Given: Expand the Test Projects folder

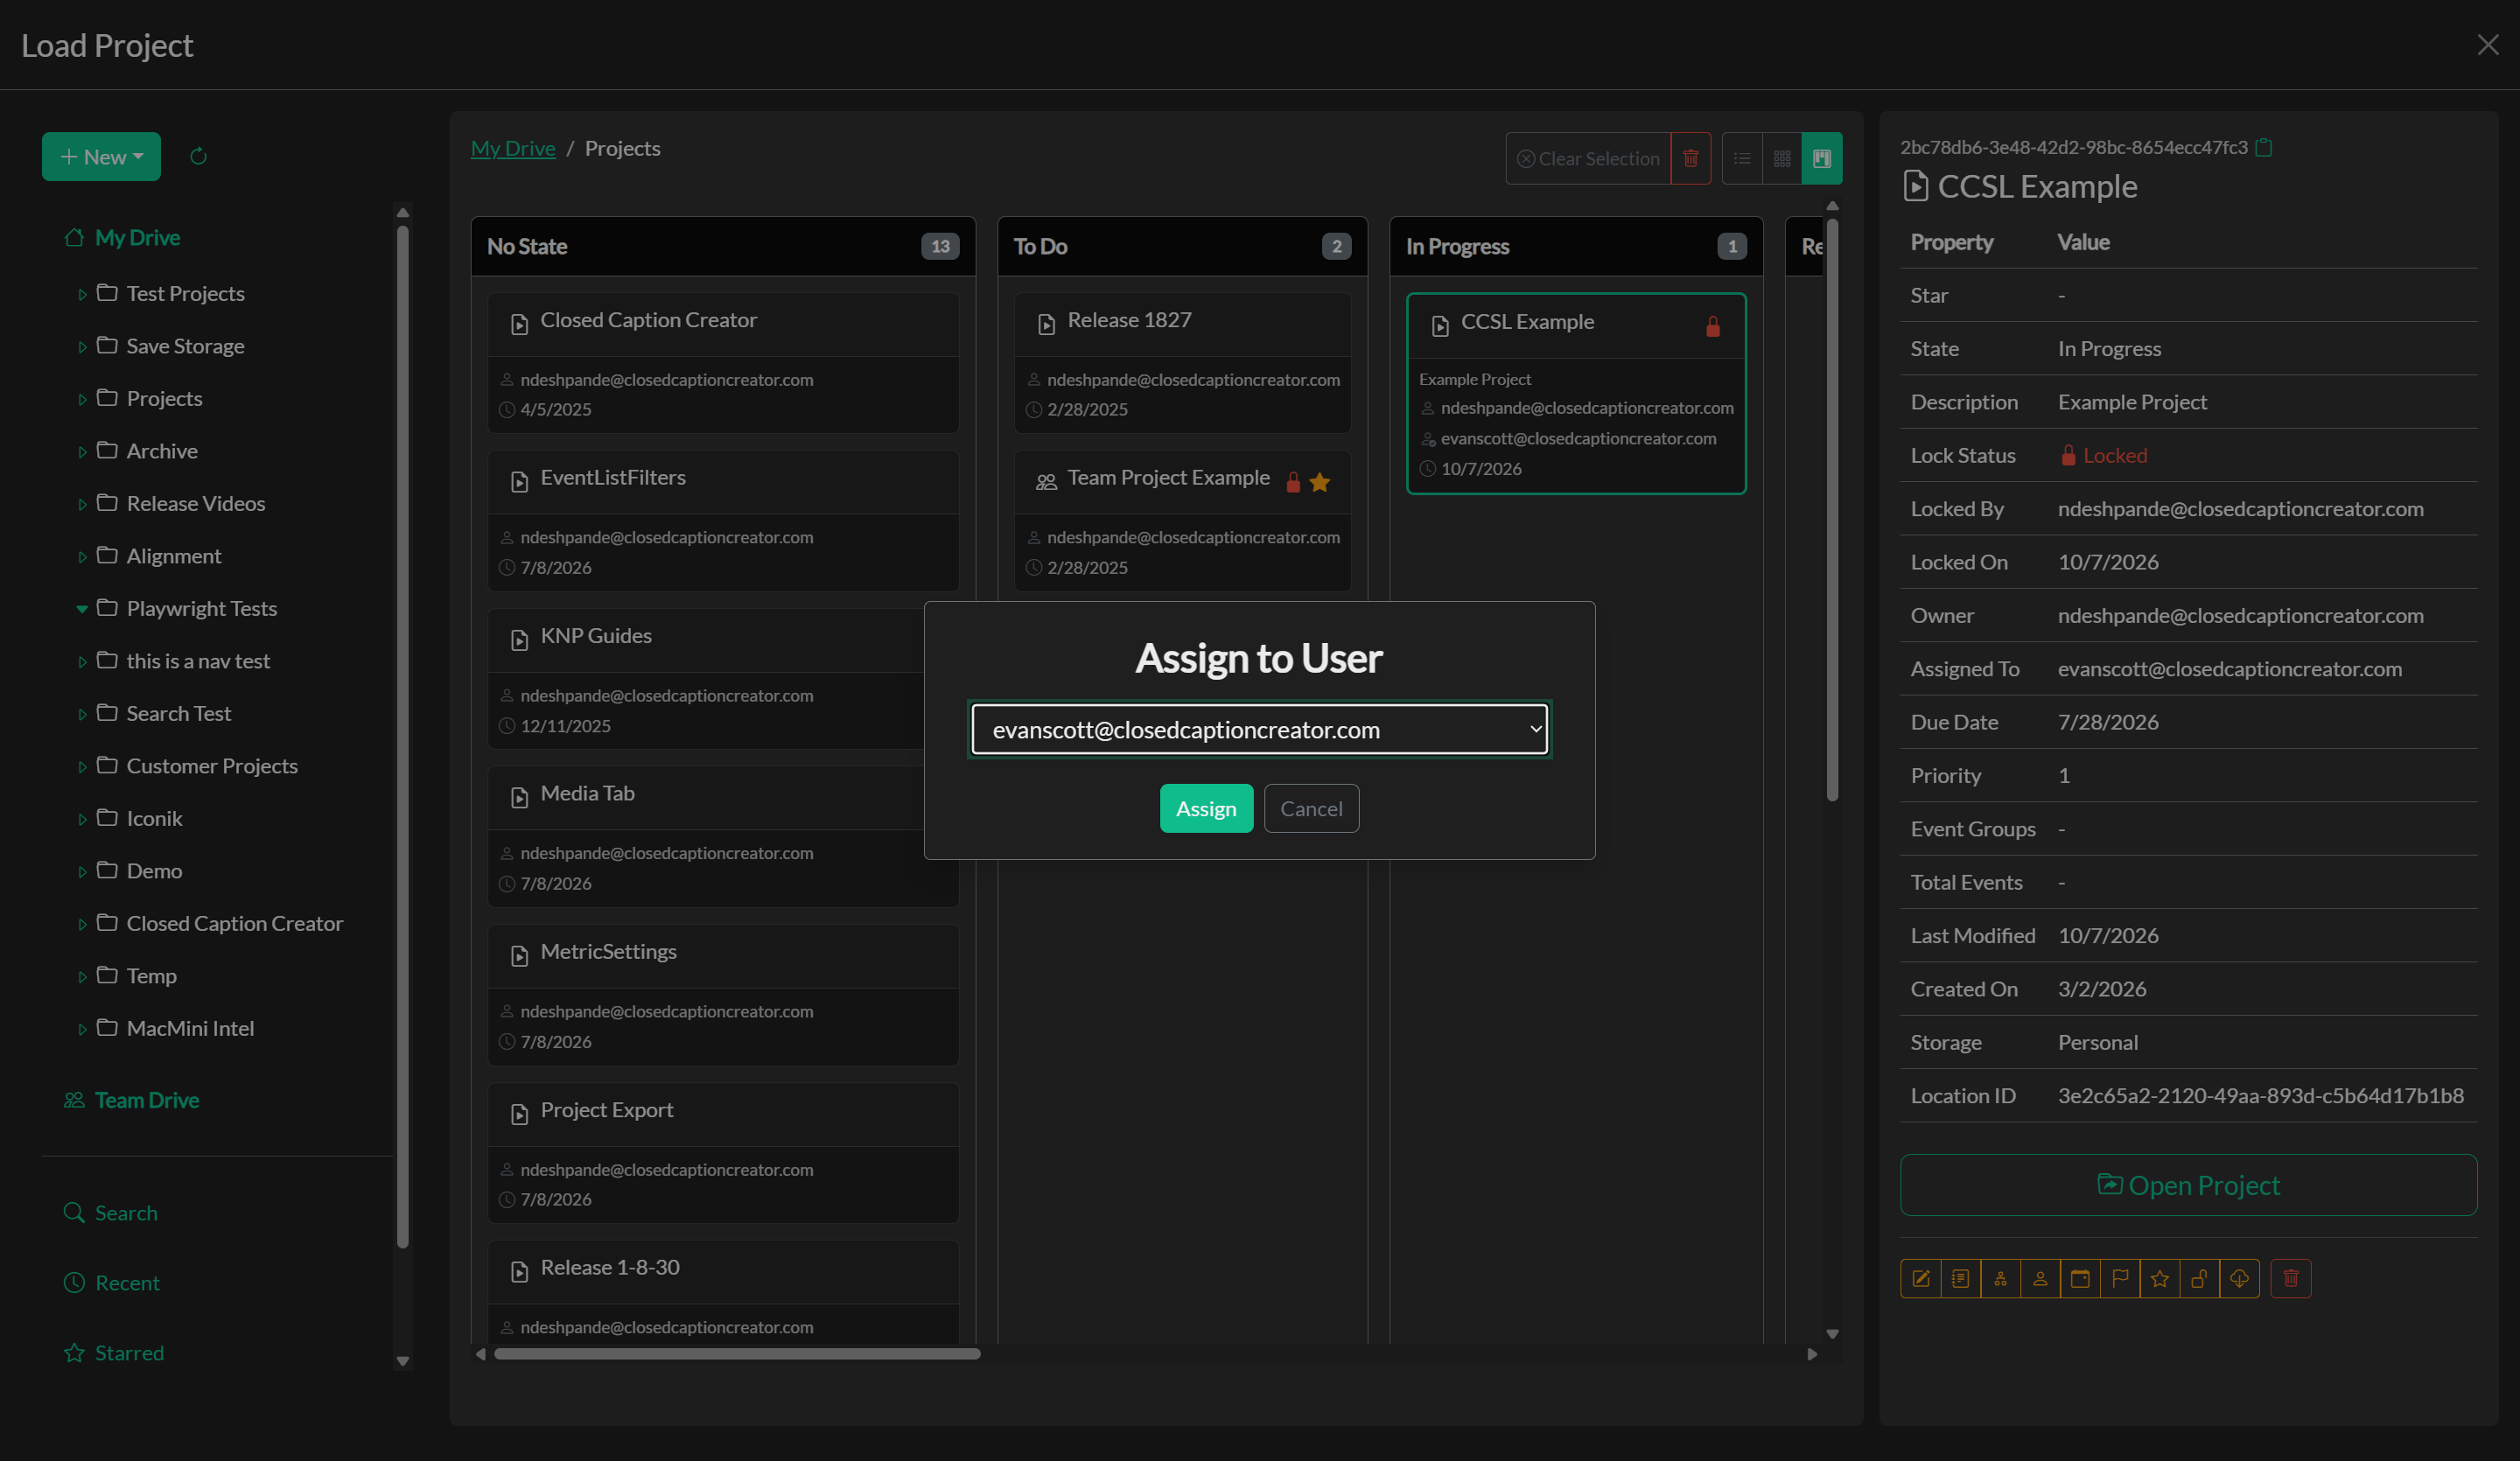Looking at the screenshot, I should (82, 294).
